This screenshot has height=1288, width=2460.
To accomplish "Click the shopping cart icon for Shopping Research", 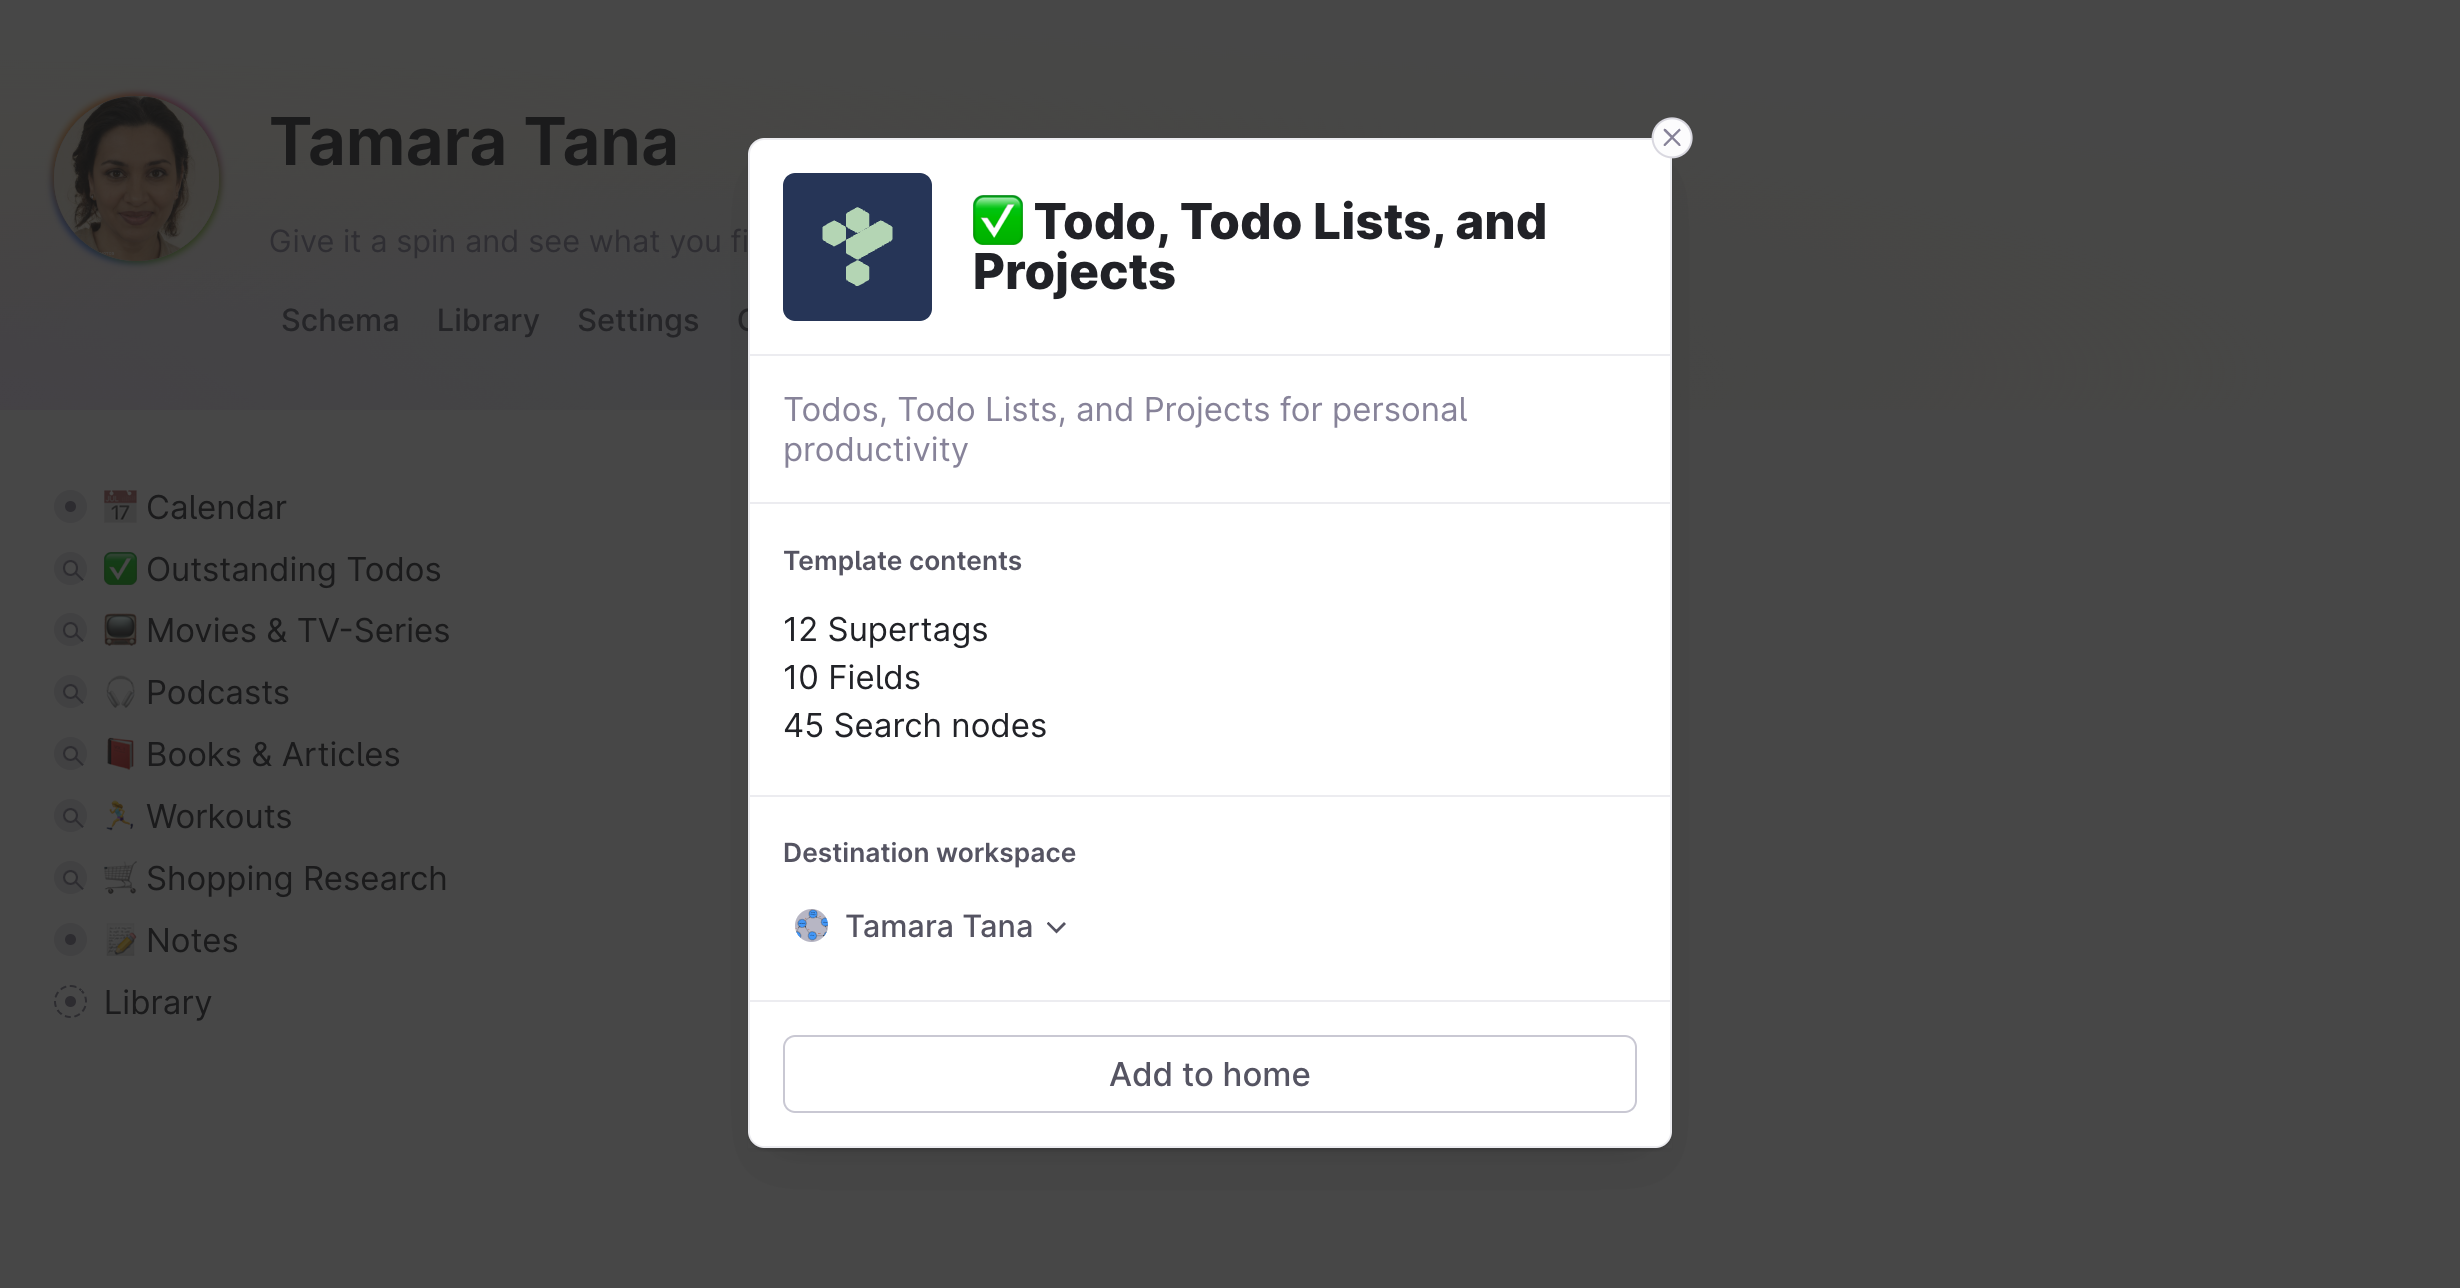I will coord(120,878).
